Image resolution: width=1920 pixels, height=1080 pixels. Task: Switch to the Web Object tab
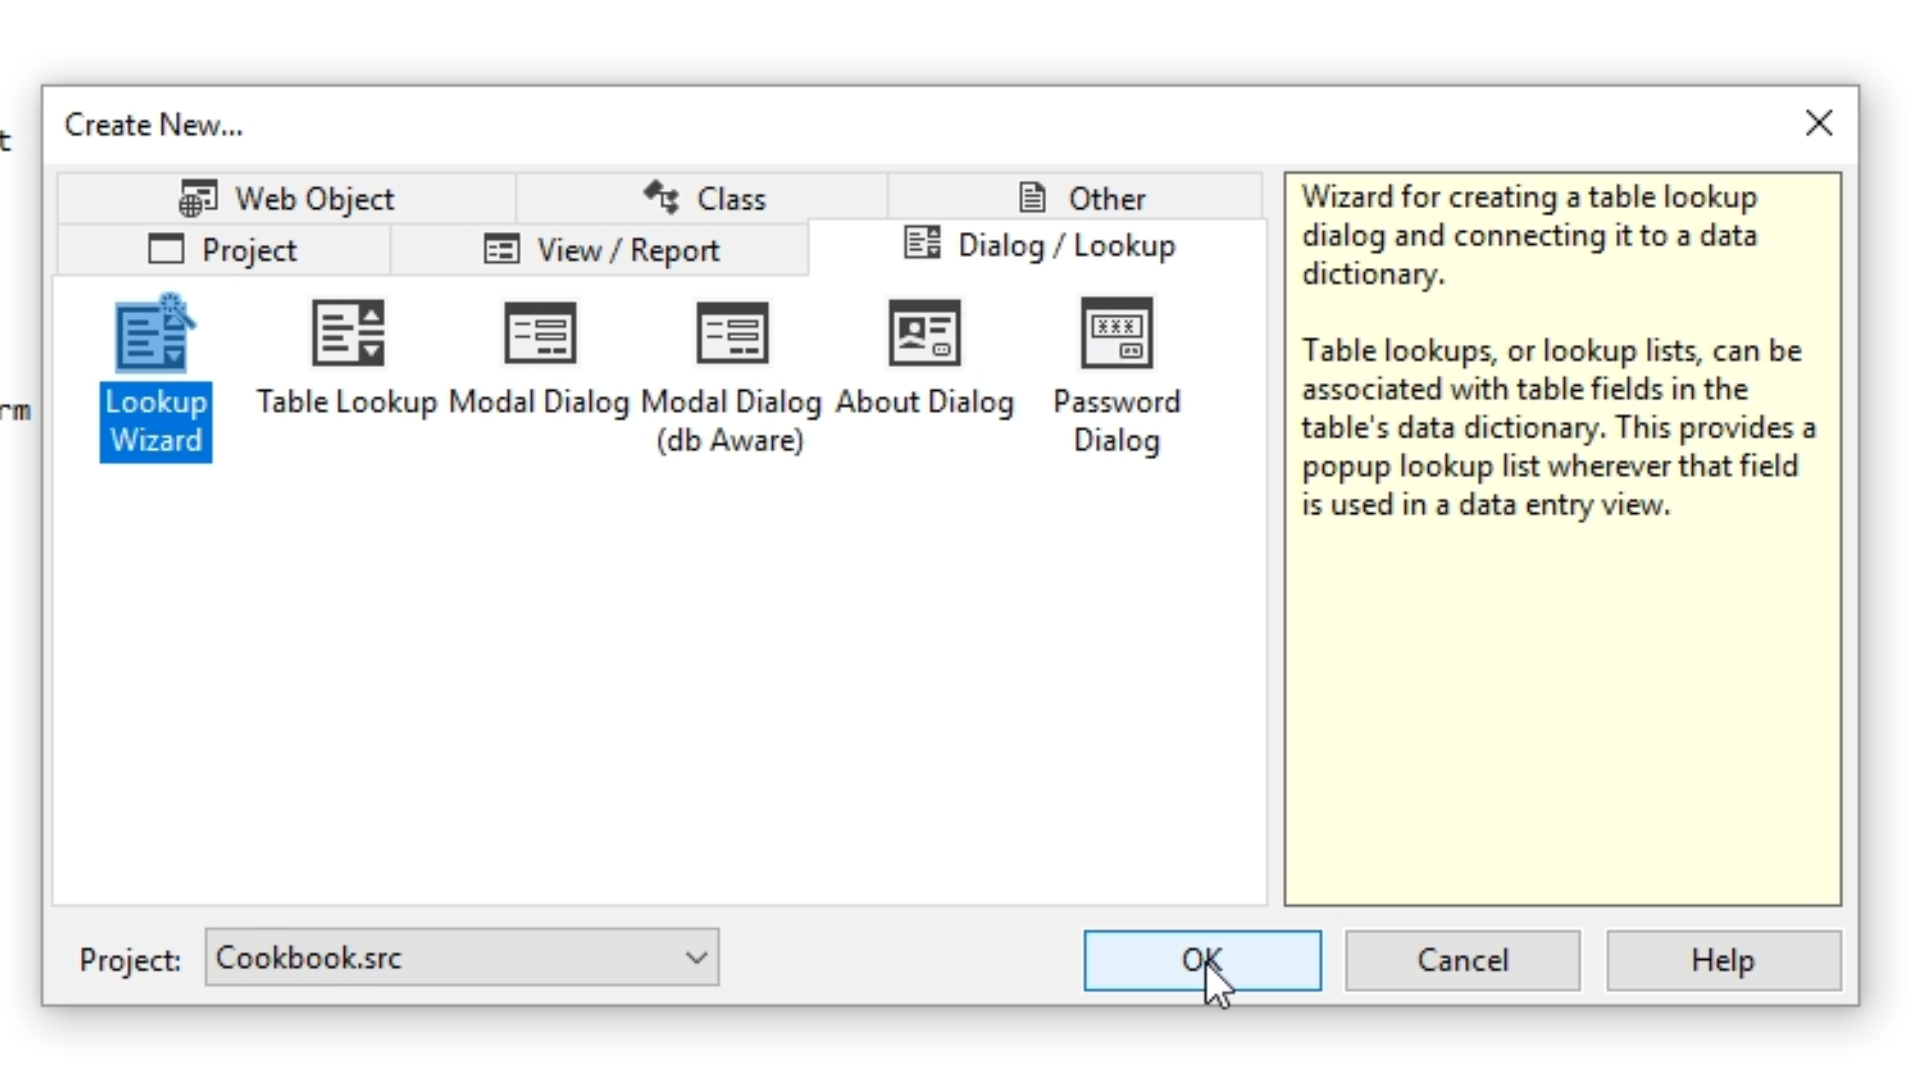point(287,198)
